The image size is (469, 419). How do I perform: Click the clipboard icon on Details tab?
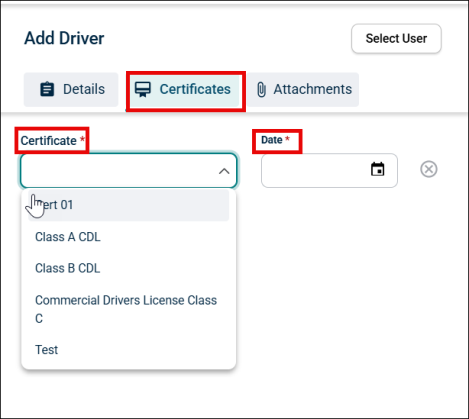[x=47, y=89]
